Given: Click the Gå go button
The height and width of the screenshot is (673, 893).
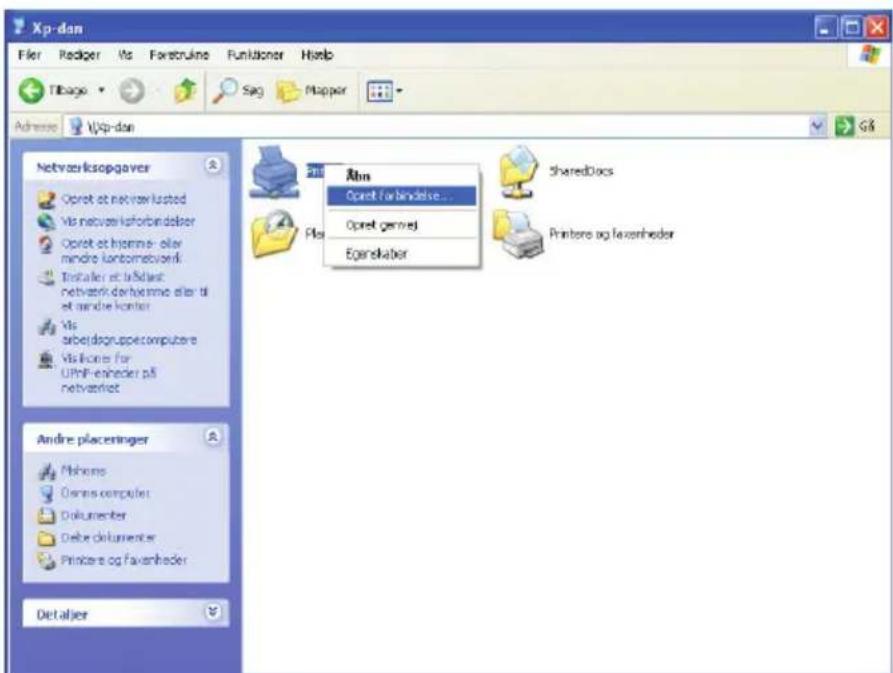Looking at the screenshot, I should pyautogui.click(x=855, y=126).
